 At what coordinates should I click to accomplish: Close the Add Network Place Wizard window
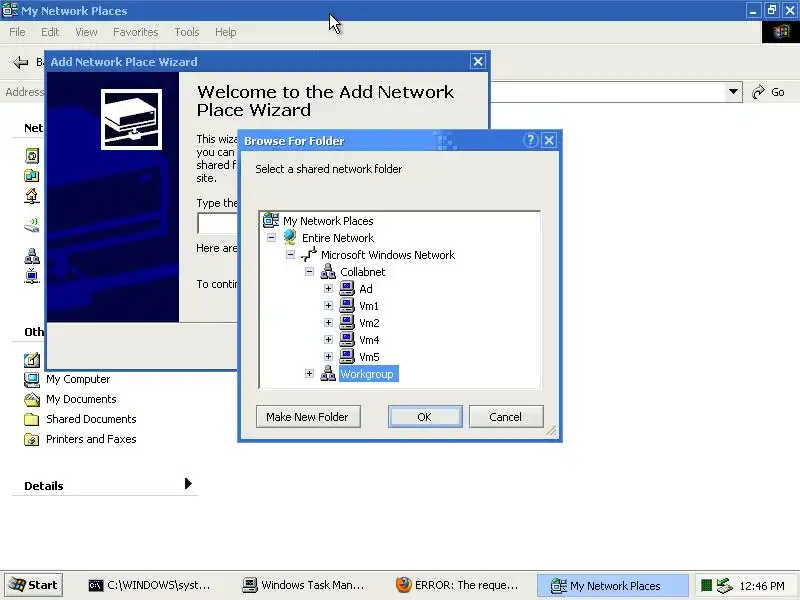click(x=478, y=62)
